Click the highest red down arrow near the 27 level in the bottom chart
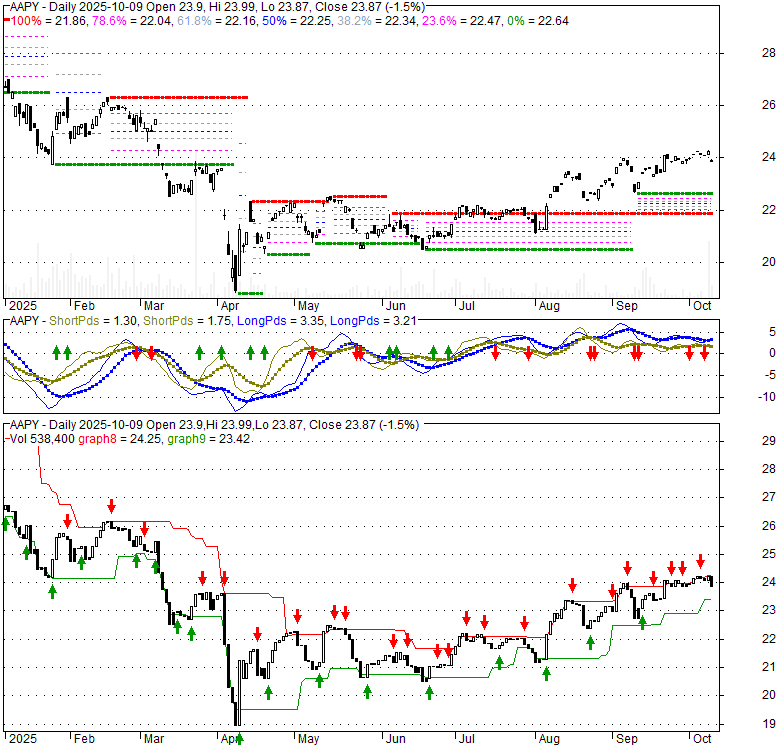780x745 pixels. [x=111, y=506]
